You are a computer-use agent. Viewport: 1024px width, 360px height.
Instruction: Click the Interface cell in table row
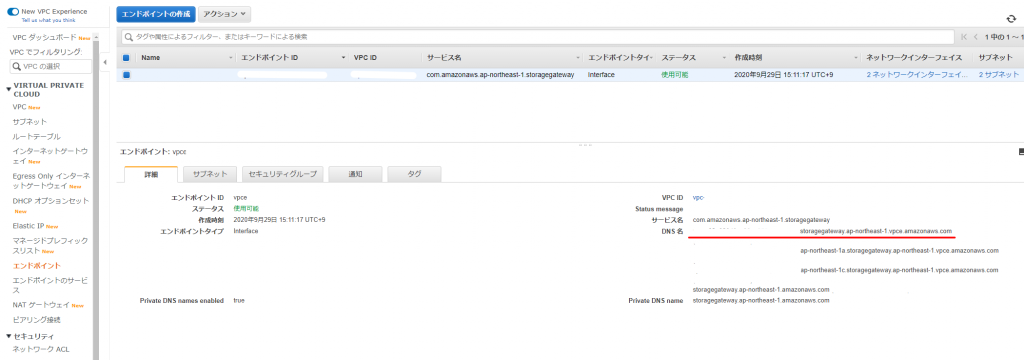tap(601, 74)
